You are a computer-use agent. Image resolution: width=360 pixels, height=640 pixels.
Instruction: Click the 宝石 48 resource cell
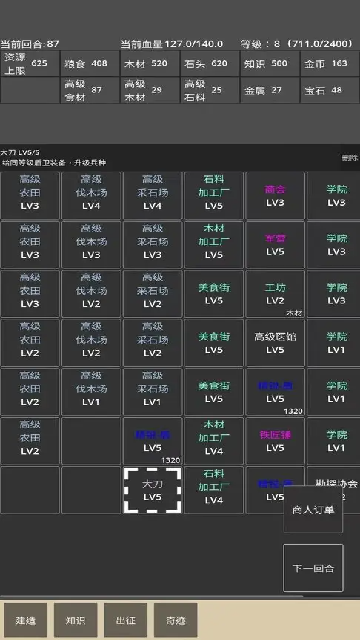pos(330,90)
